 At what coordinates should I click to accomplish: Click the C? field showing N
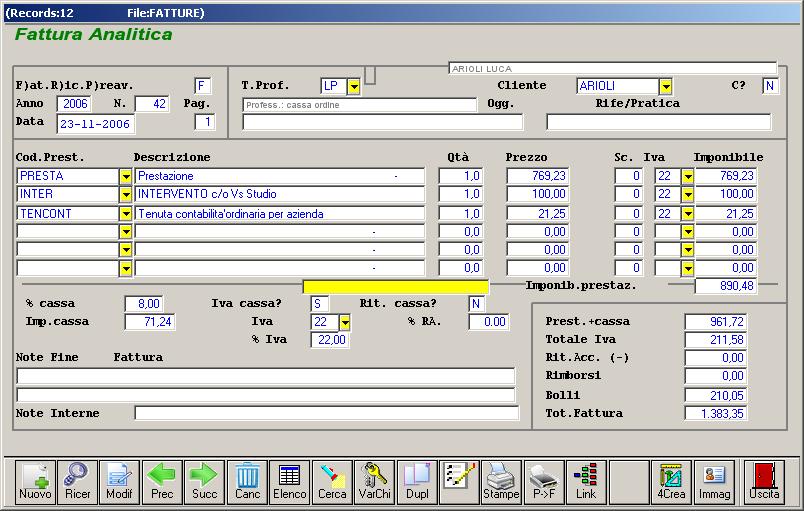click(770, 86)
